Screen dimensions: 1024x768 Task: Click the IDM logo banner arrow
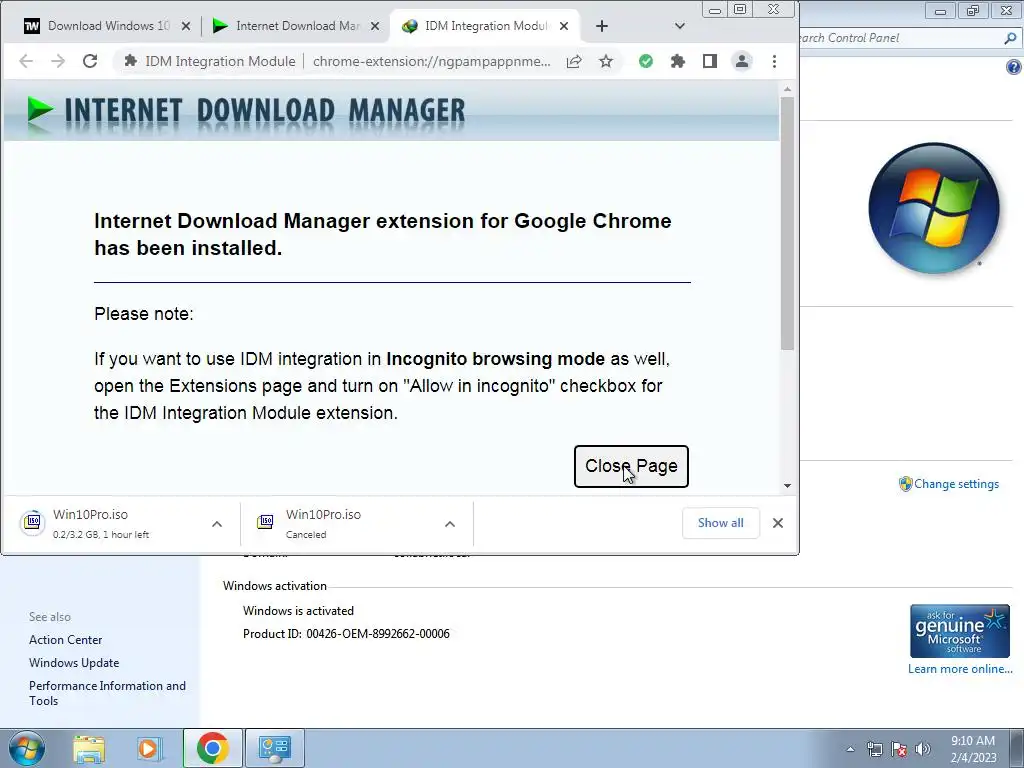click(39, 110)
